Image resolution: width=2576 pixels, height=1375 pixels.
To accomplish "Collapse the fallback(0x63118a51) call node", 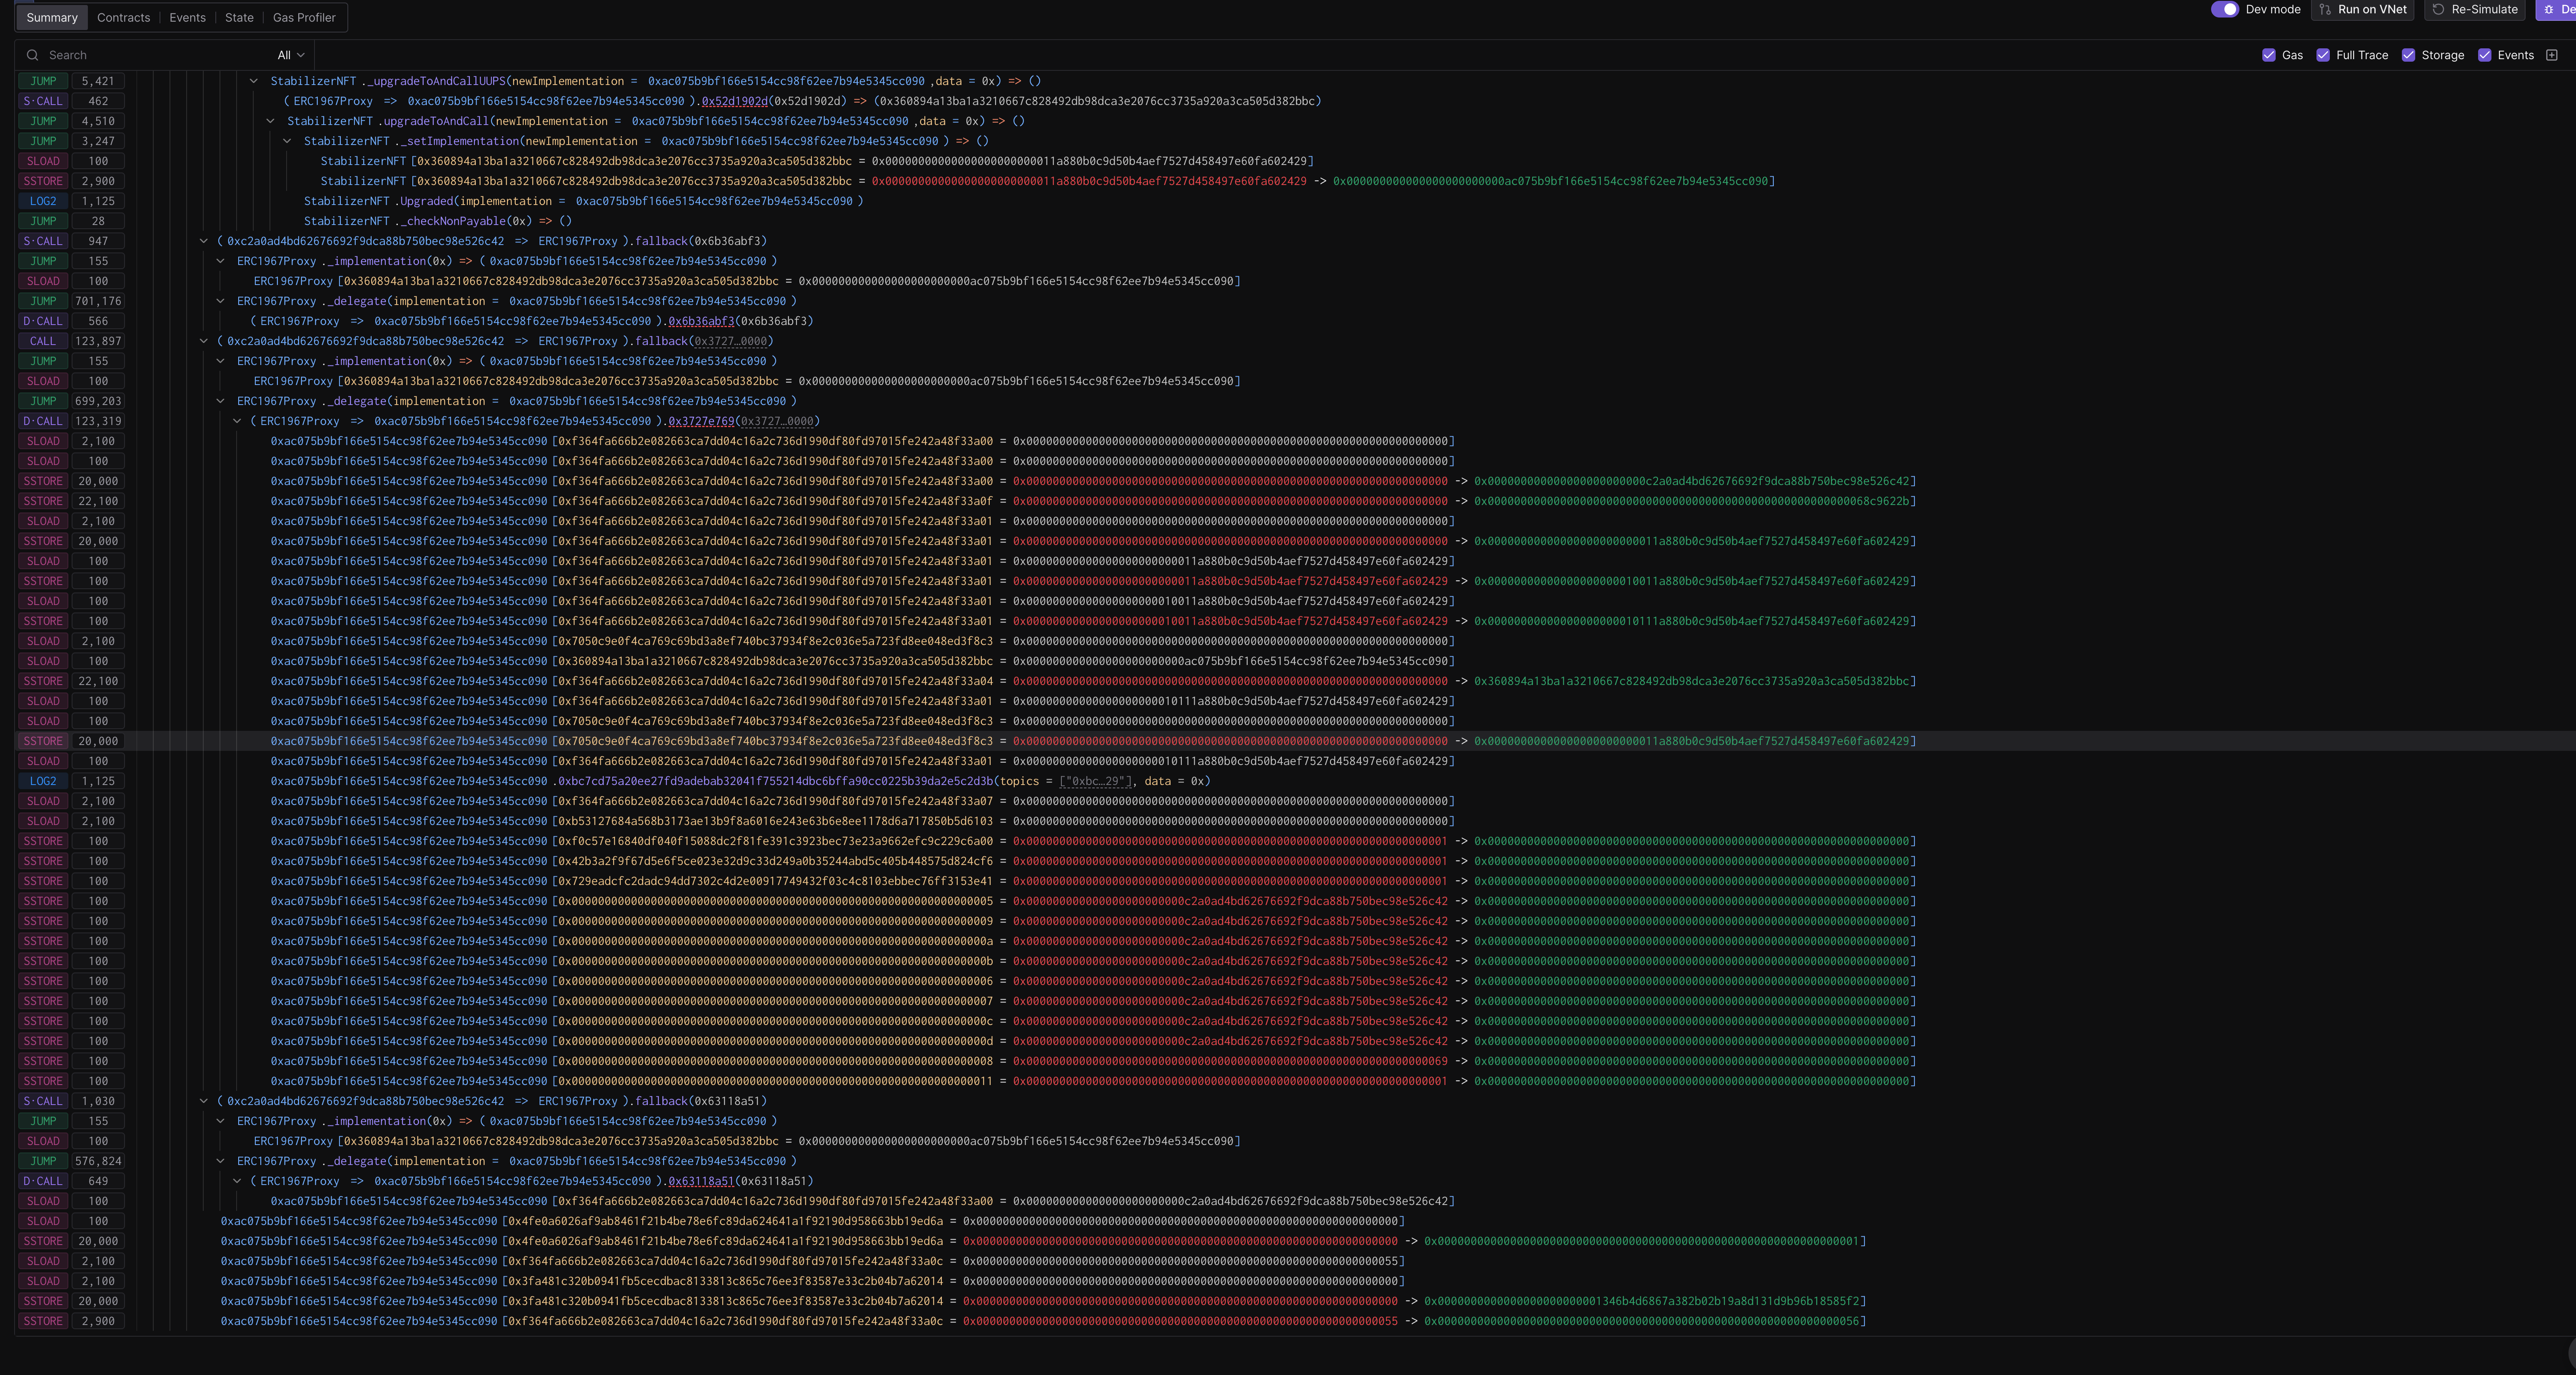I will pyautogui.click(x=203, y=1101).
